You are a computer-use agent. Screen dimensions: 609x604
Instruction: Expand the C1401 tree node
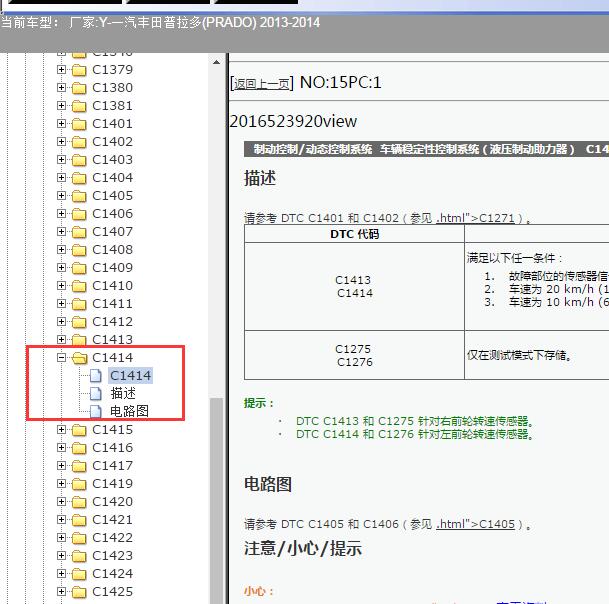(61, 124)
